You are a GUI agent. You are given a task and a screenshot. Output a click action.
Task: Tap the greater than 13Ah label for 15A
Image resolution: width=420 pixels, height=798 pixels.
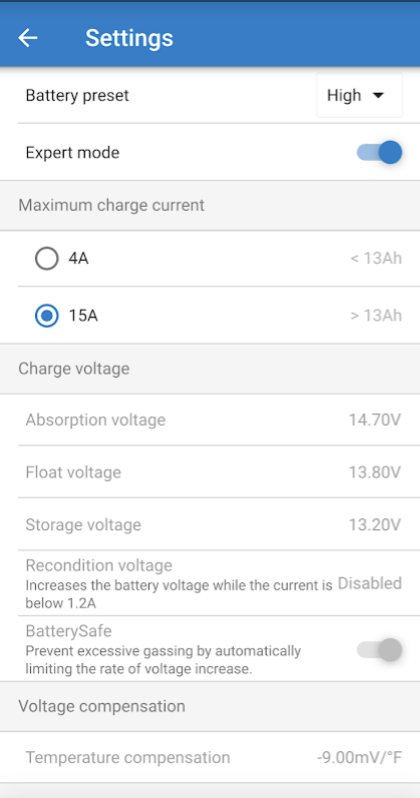click(x=376, y=316)
